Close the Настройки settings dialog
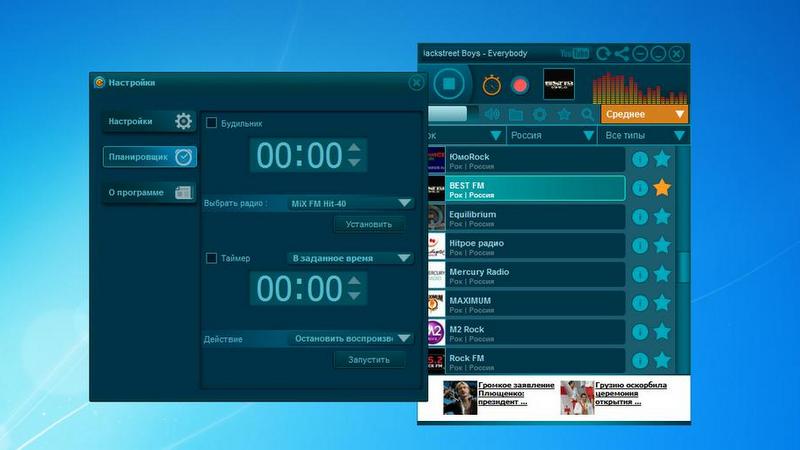The width and height of the screenshot is (800, 450). 416,82
